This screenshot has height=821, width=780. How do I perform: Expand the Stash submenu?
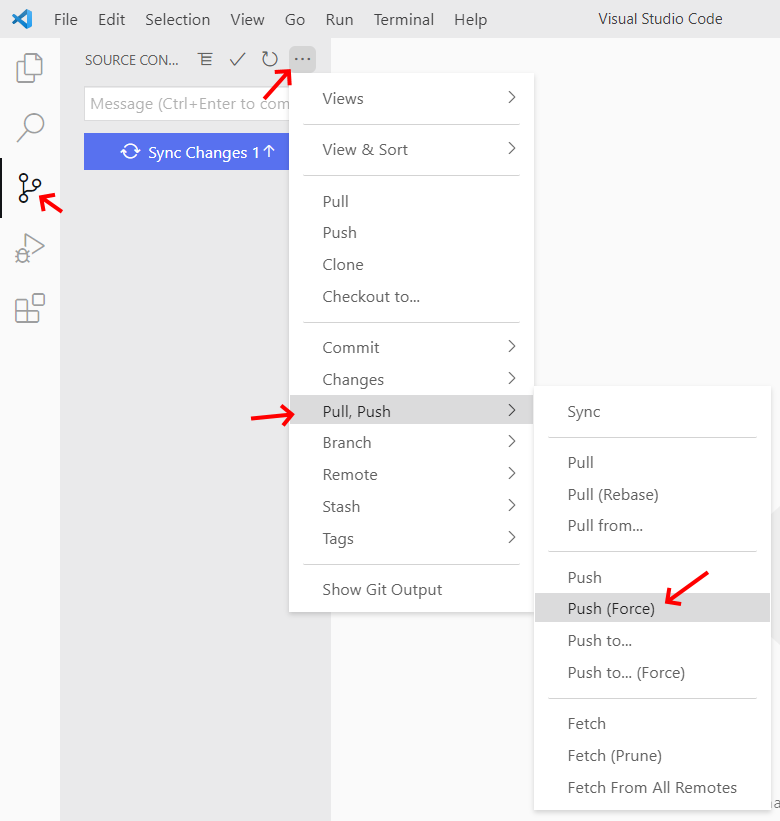pos(411,506)
